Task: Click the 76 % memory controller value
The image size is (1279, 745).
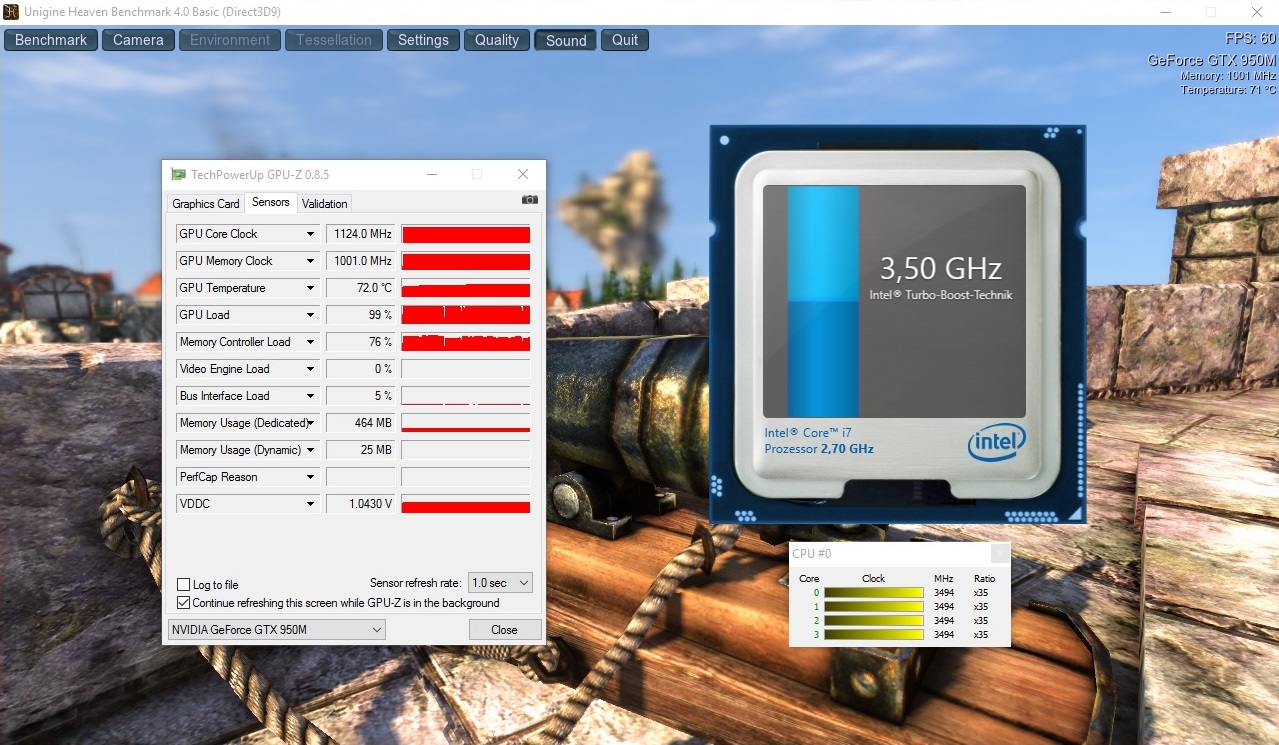Action: coord(361,342)
